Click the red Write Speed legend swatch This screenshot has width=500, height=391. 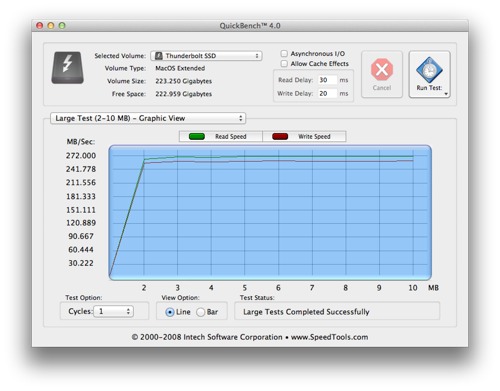tap(280, 136)
